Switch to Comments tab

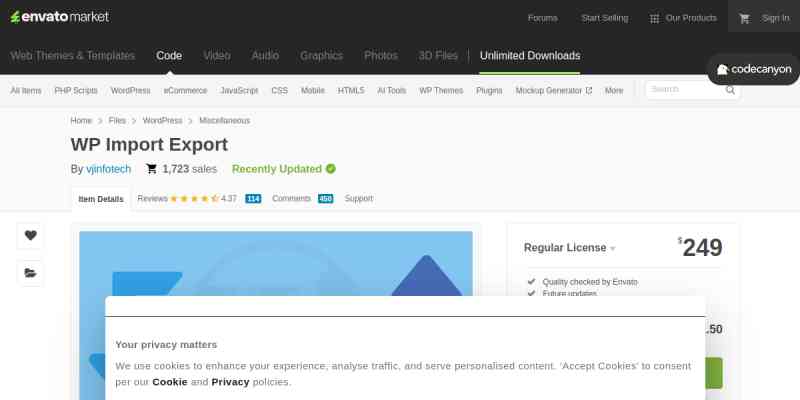[291, 198]
